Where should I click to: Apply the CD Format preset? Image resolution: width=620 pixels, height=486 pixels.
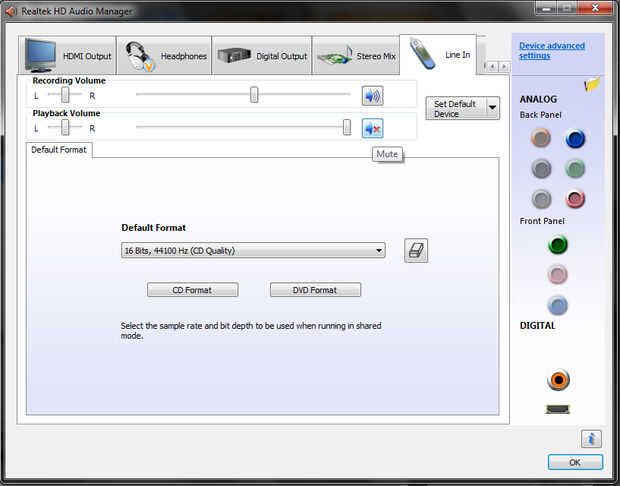[x=193, y=290]
